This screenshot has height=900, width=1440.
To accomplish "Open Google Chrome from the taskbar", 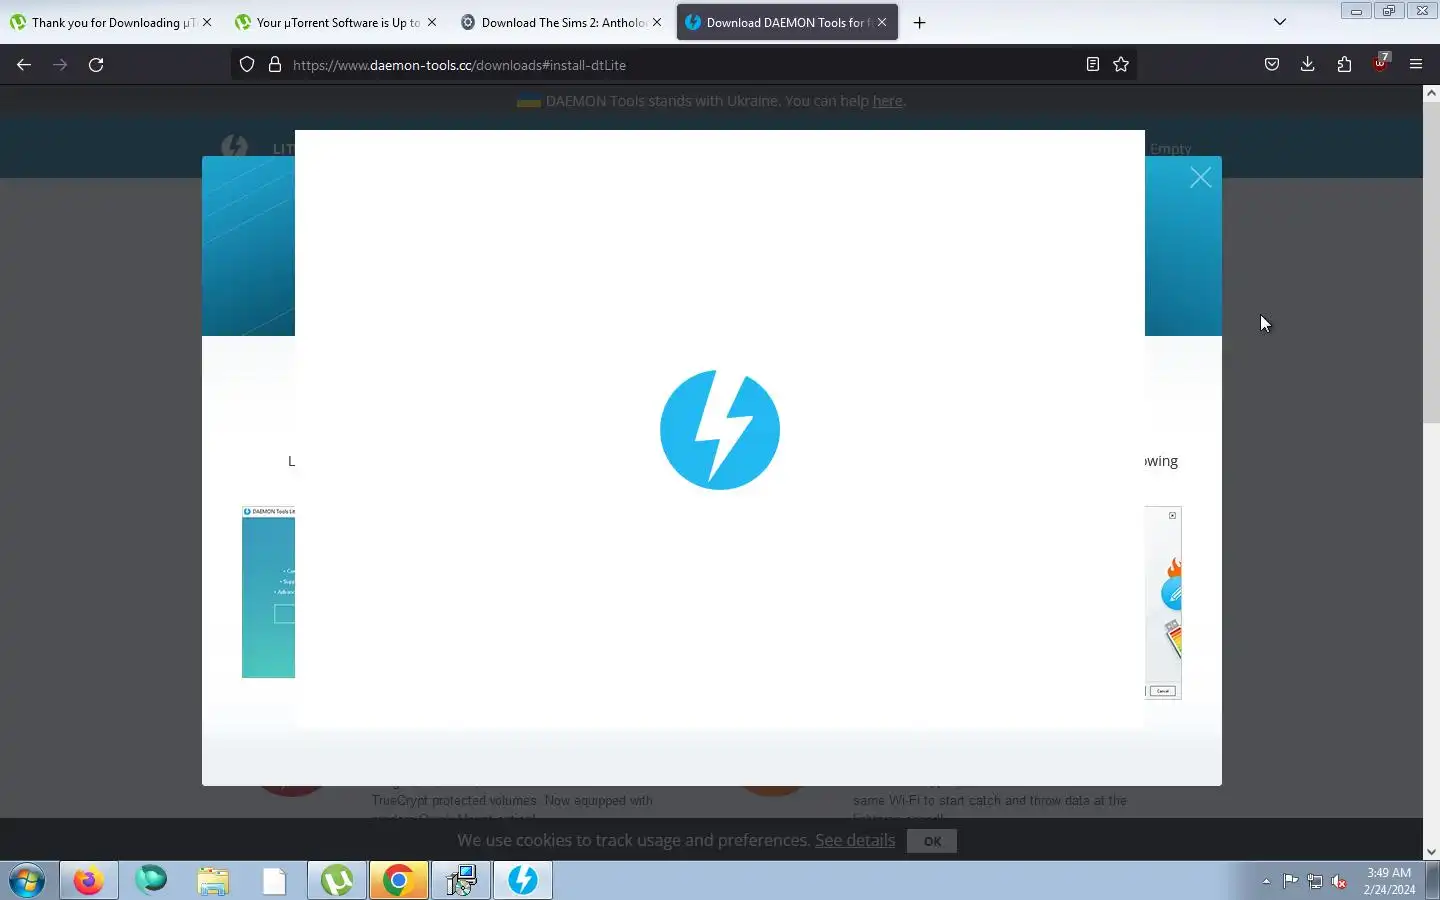I will click(399, 881).
